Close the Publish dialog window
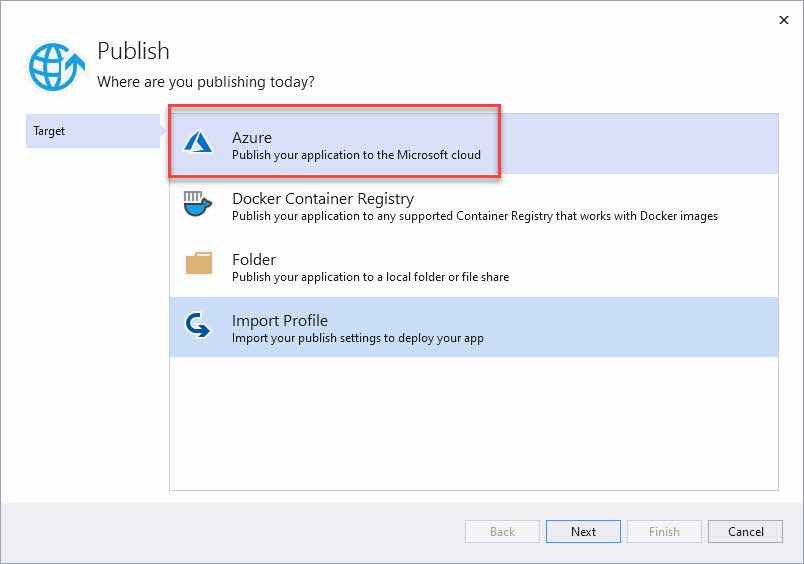 [783, 20]
